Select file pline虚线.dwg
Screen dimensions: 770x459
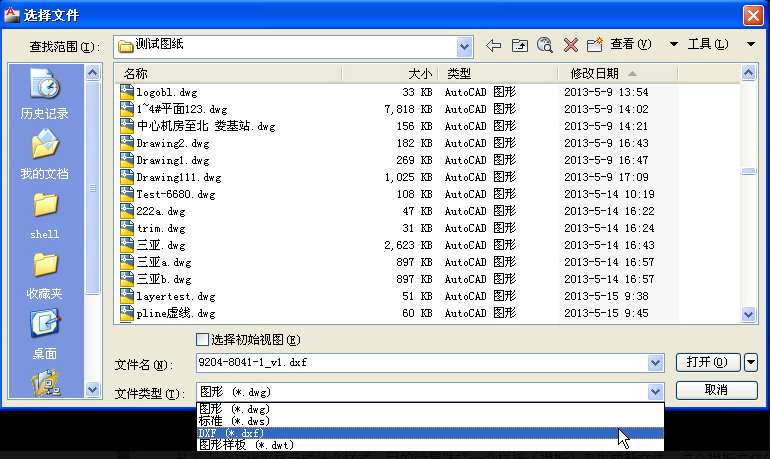point(176,313)
